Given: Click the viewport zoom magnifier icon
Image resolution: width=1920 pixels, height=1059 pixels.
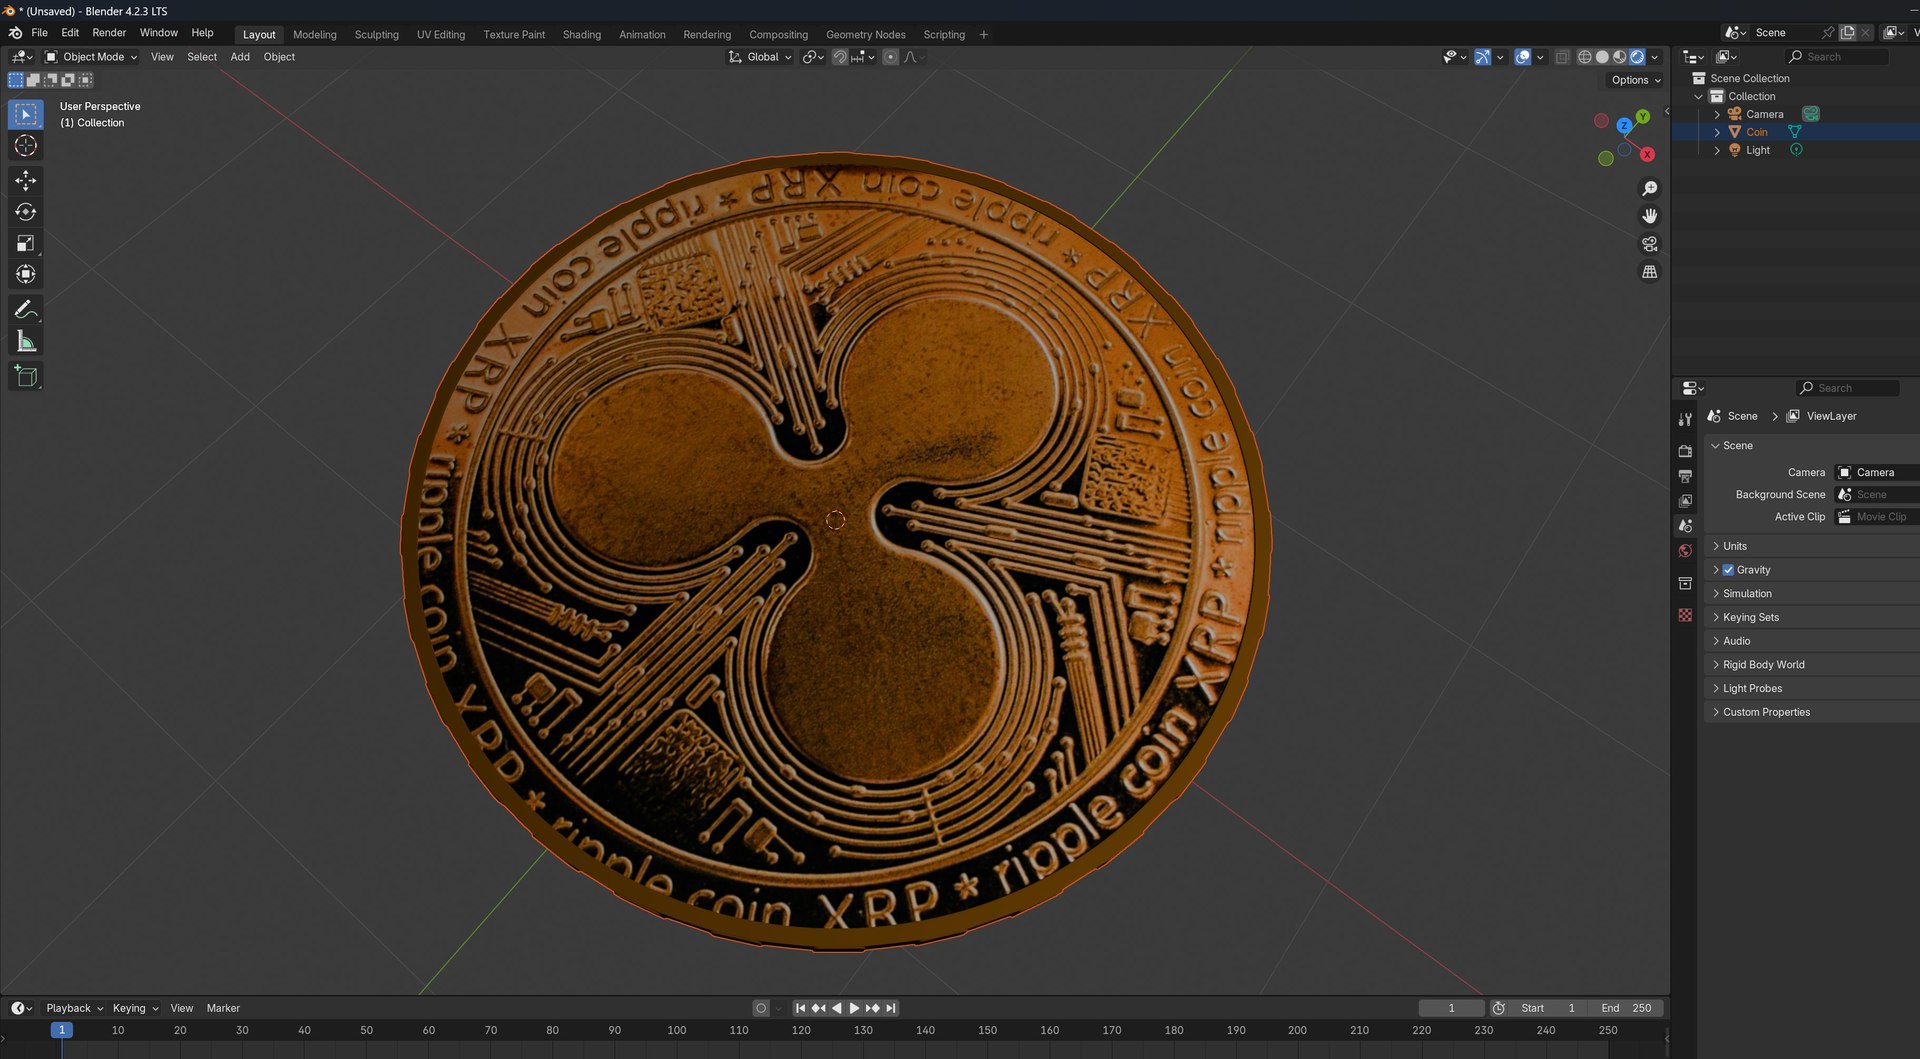Looking at the screenshot, I should click(x=1650, y=188).
